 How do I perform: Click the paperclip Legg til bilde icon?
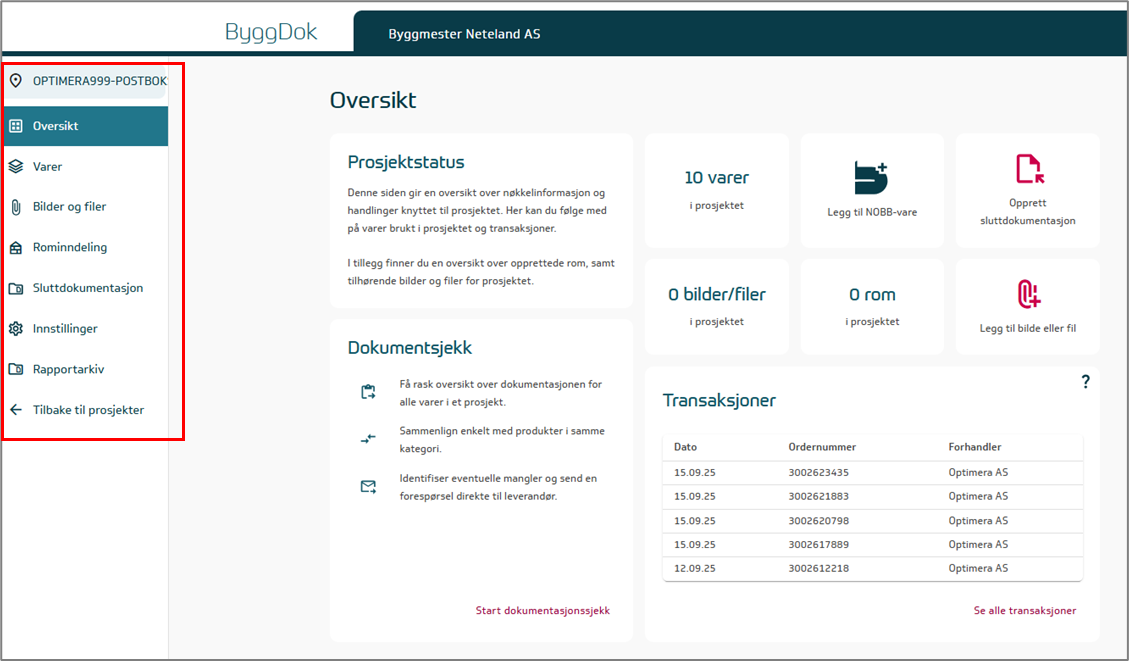click(x=1028, y=293)
